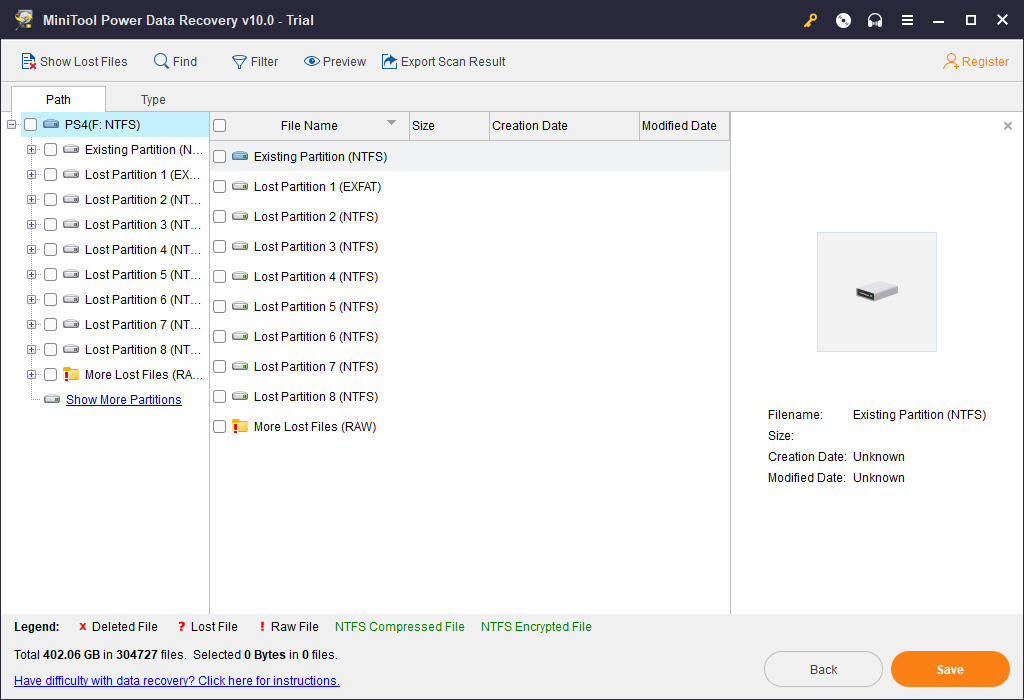Viewport: 1024px width, 700px height.
Task: Expand Lost Partition 5 tree node
Action: 31,274
